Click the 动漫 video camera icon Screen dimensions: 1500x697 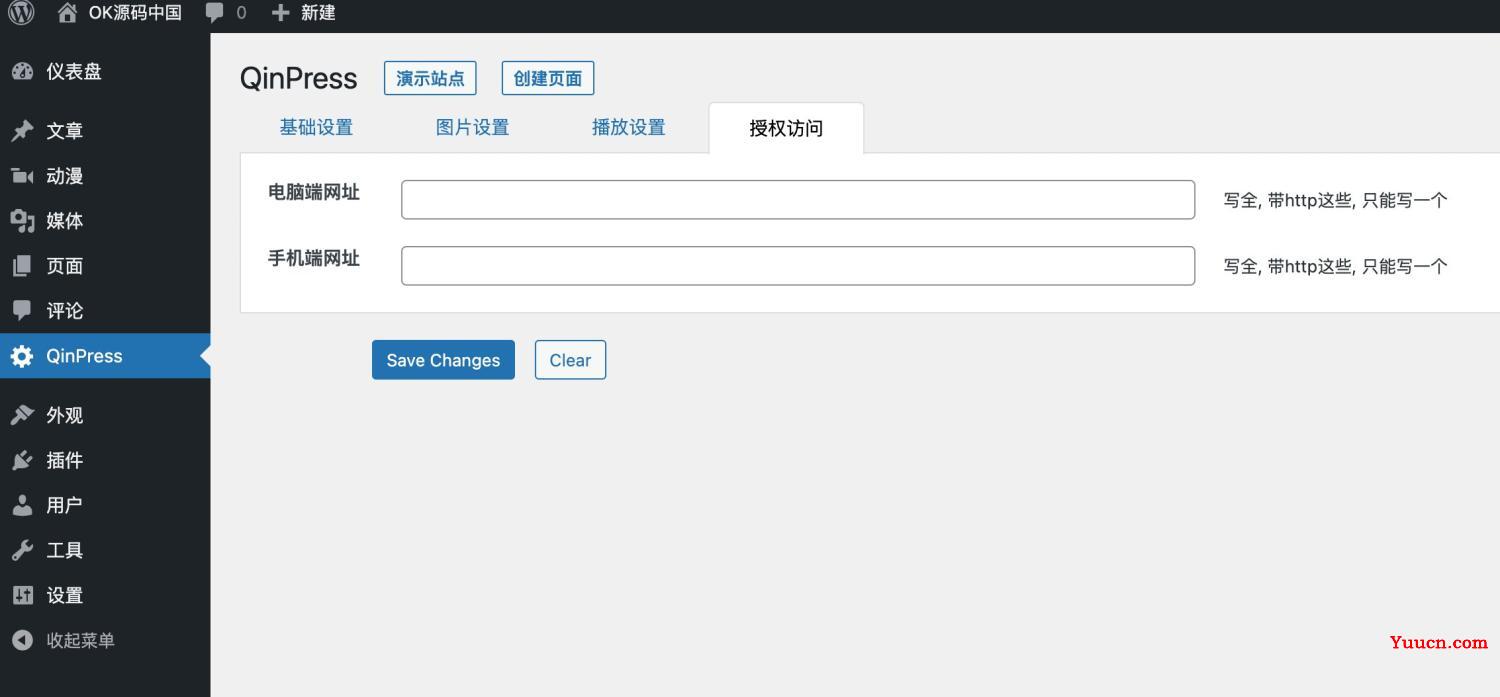22,176
